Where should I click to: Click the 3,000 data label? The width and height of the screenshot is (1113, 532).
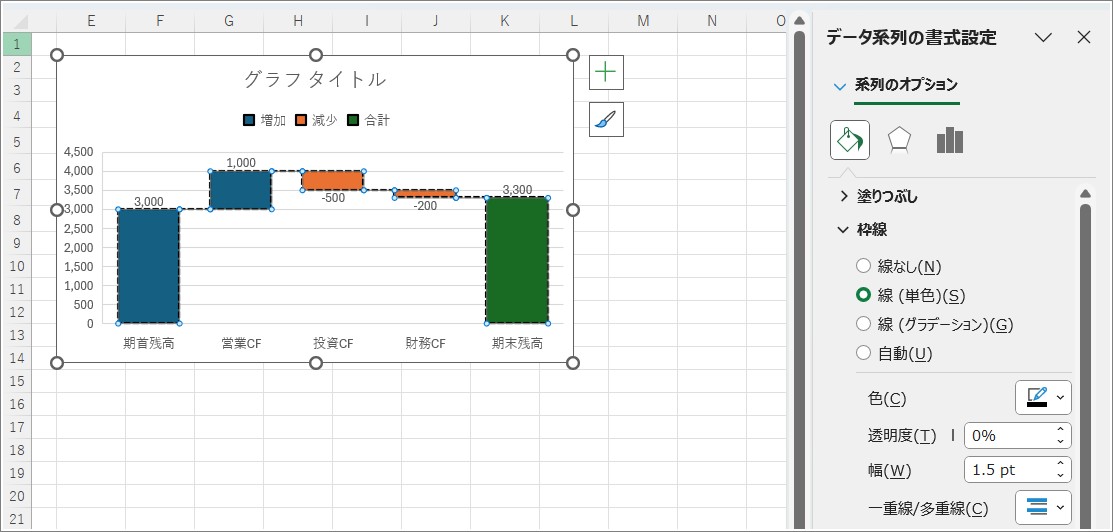148,202
